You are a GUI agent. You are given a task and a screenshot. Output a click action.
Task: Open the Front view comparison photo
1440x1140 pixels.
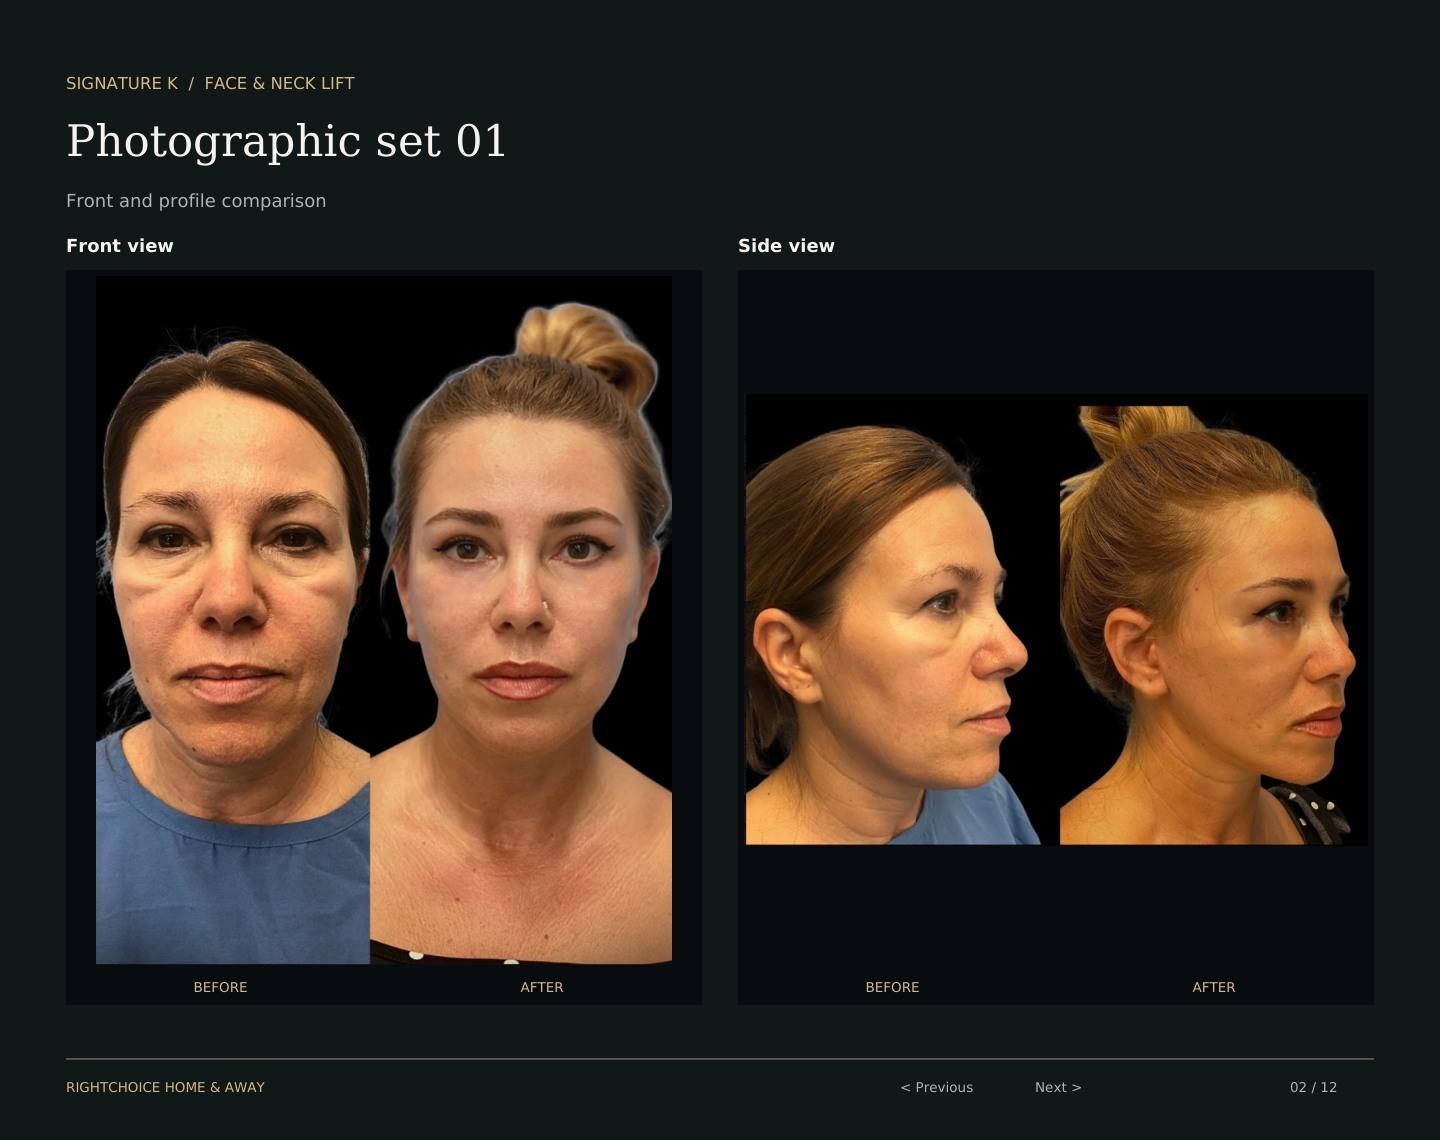tap(384, 620)
